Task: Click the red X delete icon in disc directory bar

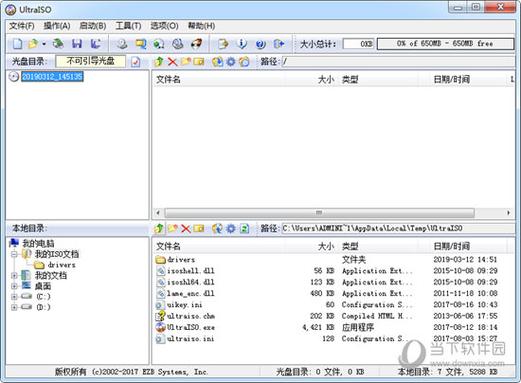Action: click(172, 62)
